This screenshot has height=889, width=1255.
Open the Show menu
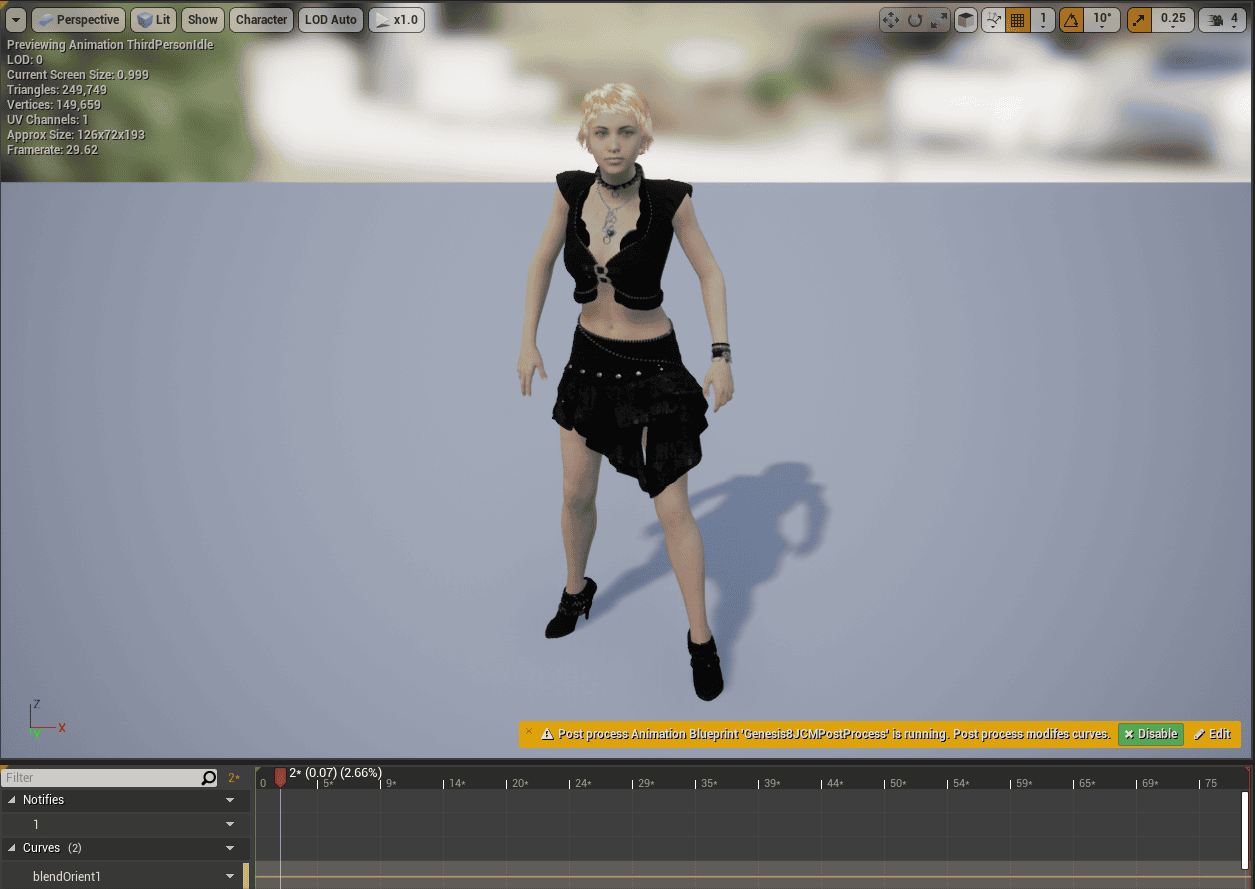(x=202, y=19)
